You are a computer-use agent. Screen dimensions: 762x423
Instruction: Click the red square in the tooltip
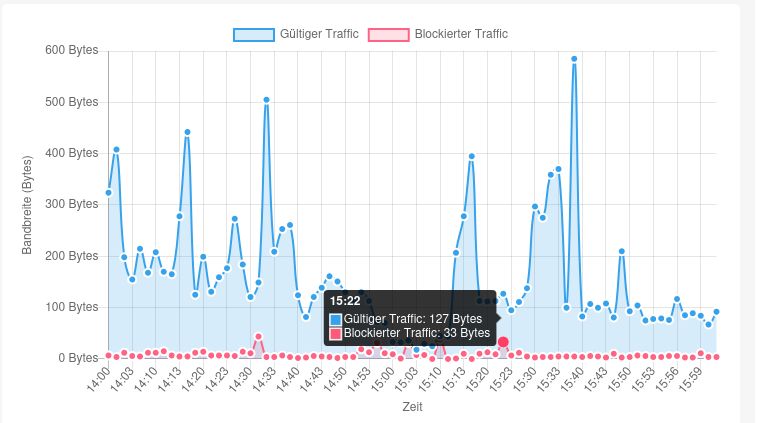[x=335, y=333]
